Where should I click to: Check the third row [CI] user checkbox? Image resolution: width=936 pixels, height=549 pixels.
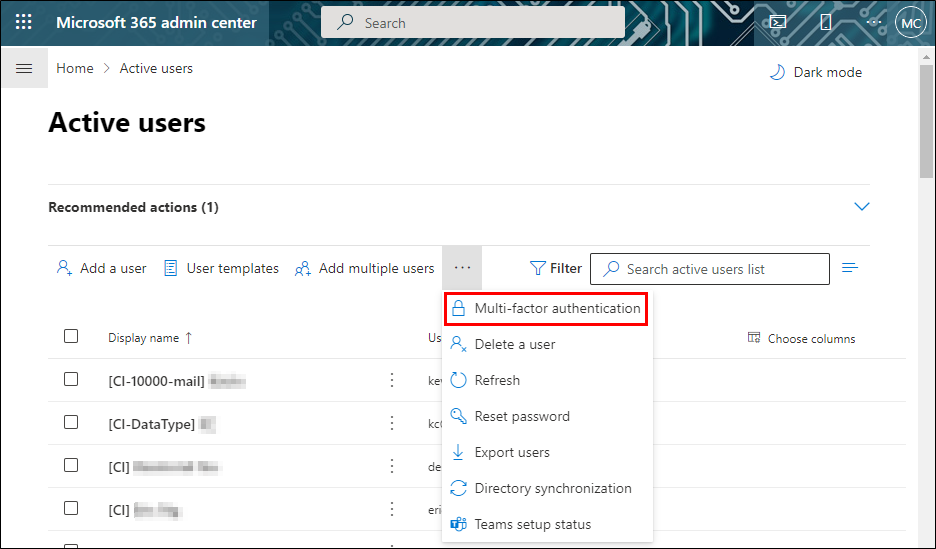point(71,465)
